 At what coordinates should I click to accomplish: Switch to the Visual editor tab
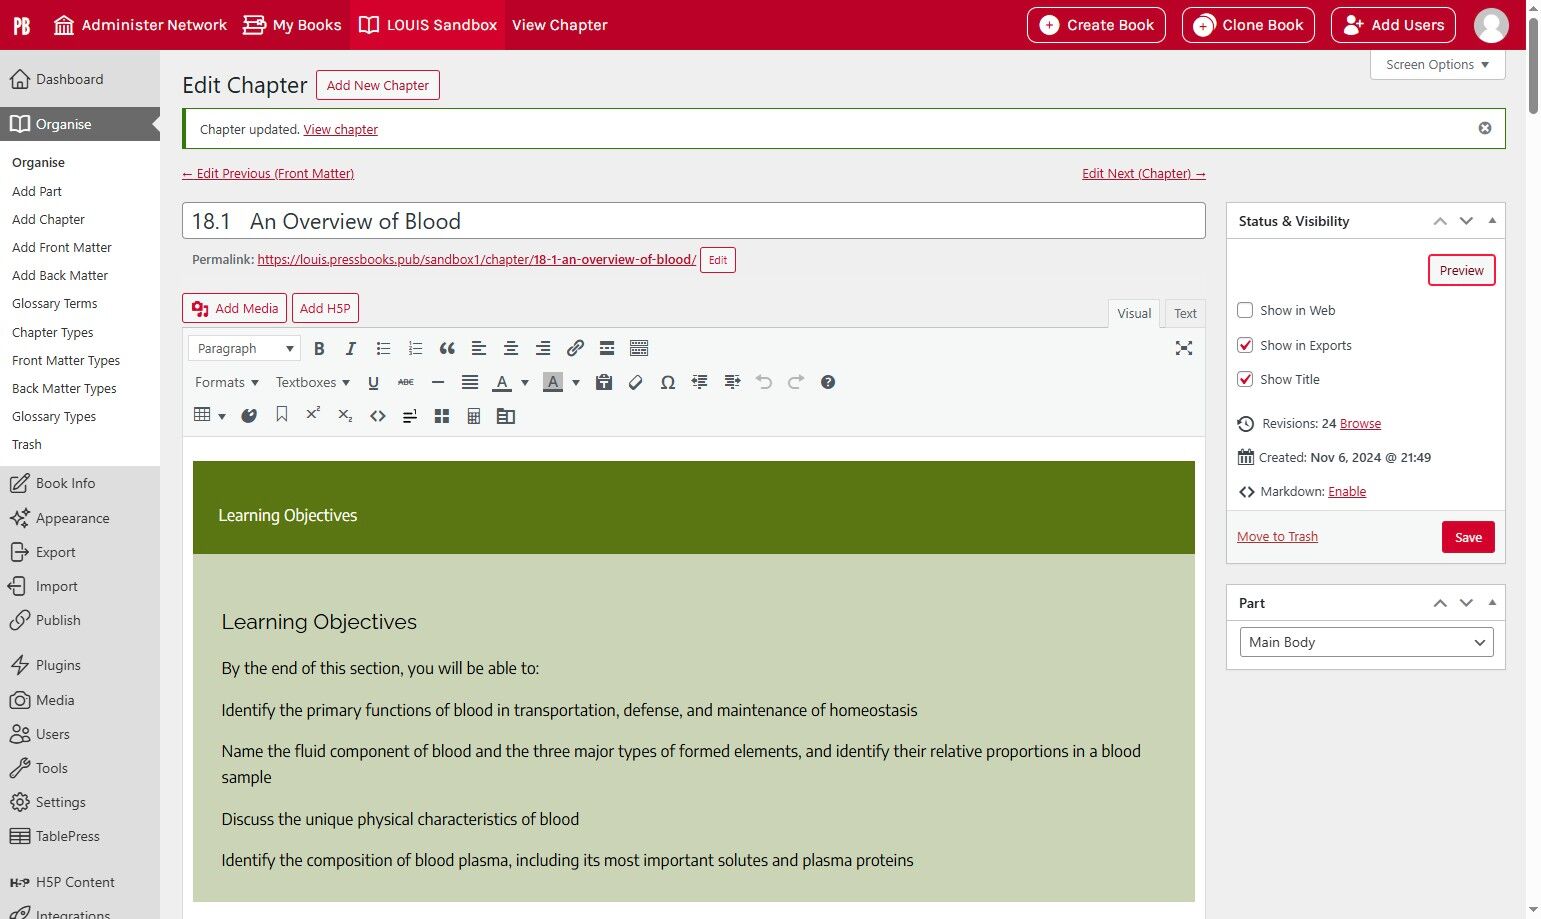pyautogui.click(x=1134, y=313)
